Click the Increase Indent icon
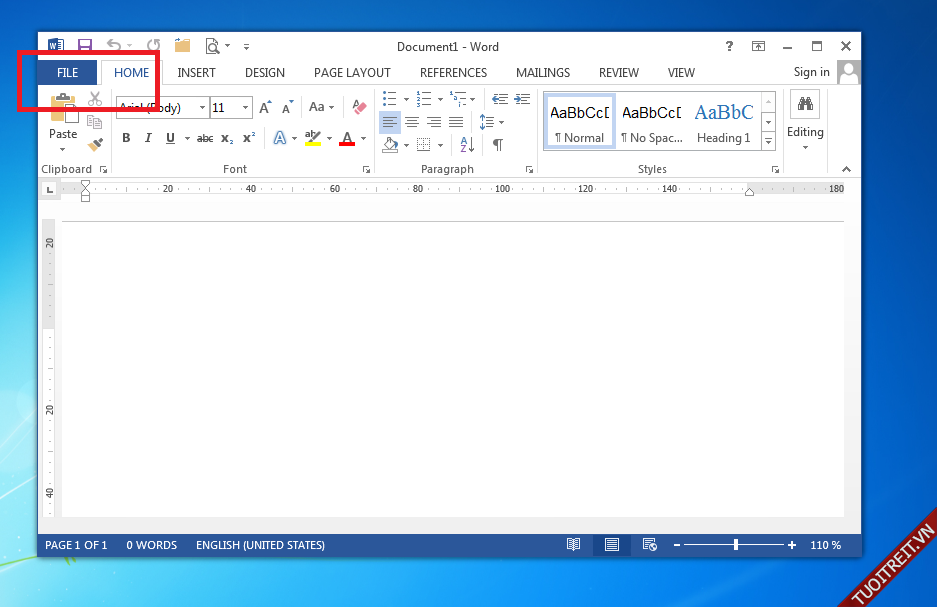 pos(522,98)
